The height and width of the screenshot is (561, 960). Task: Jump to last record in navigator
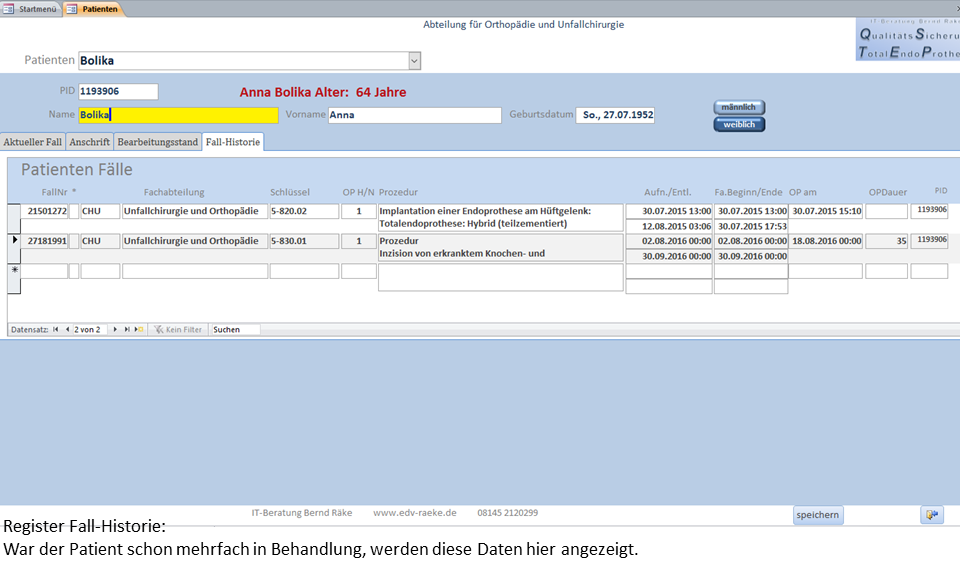coord(127,329)
